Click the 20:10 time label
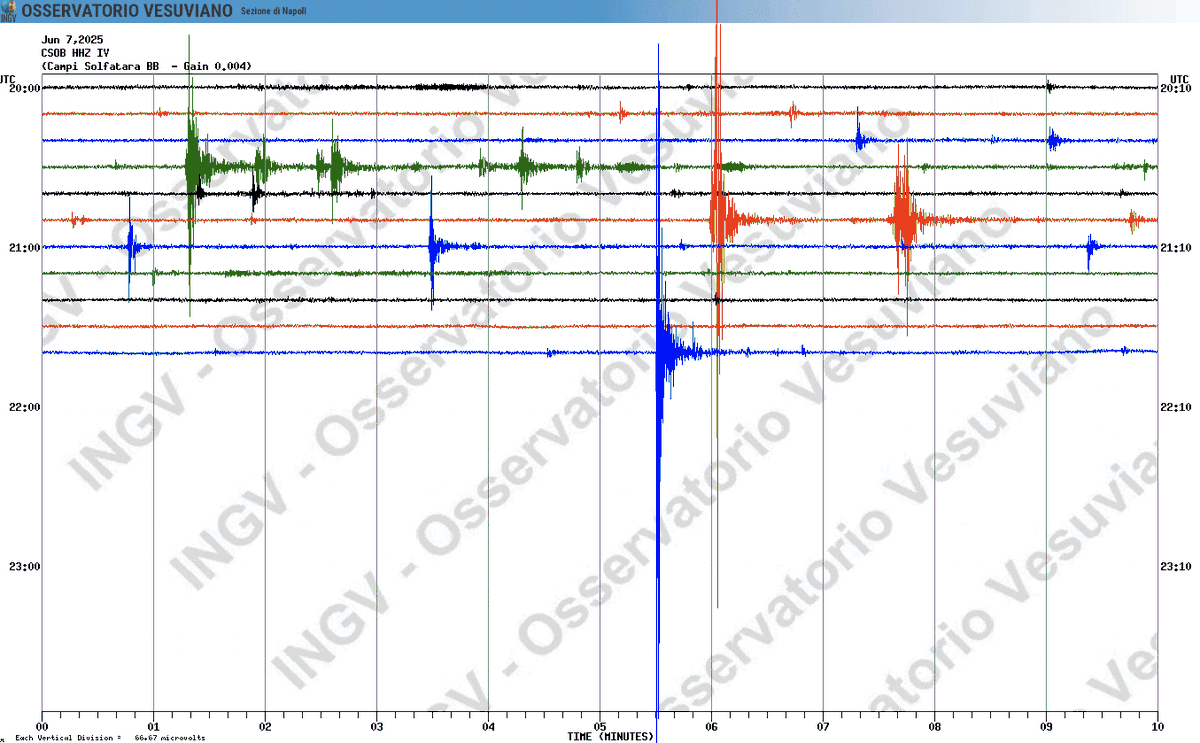 (x=1177, y=88)
